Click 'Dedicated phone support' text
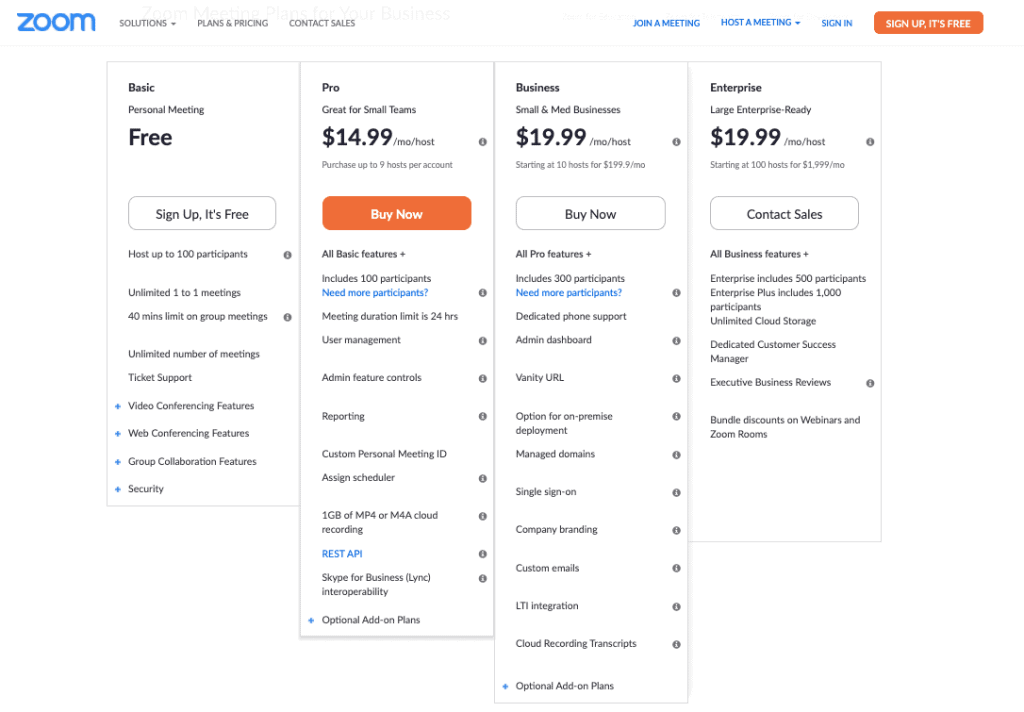1024x712 pixels. (x=571, y=317)
